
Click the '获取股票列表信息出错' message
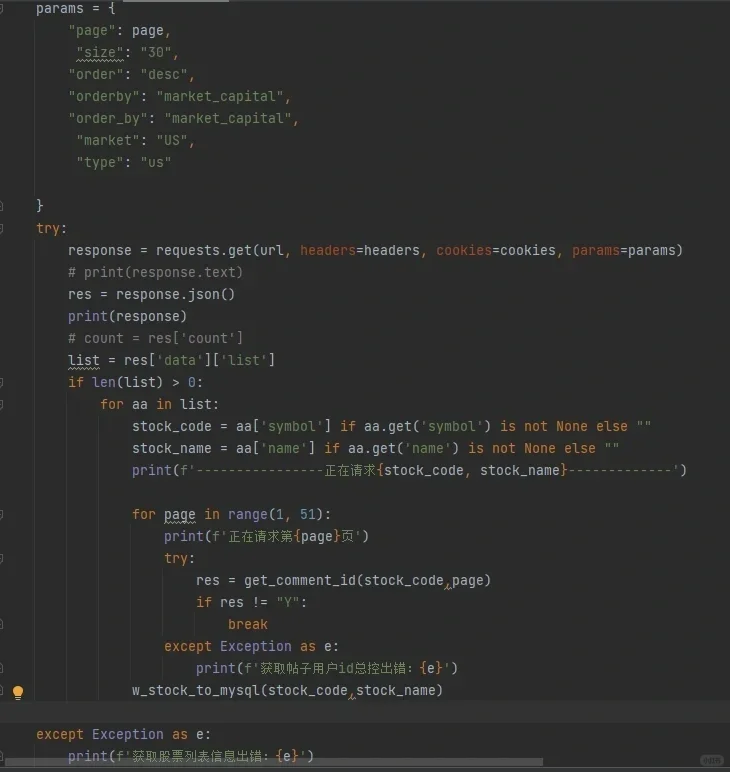196,756
